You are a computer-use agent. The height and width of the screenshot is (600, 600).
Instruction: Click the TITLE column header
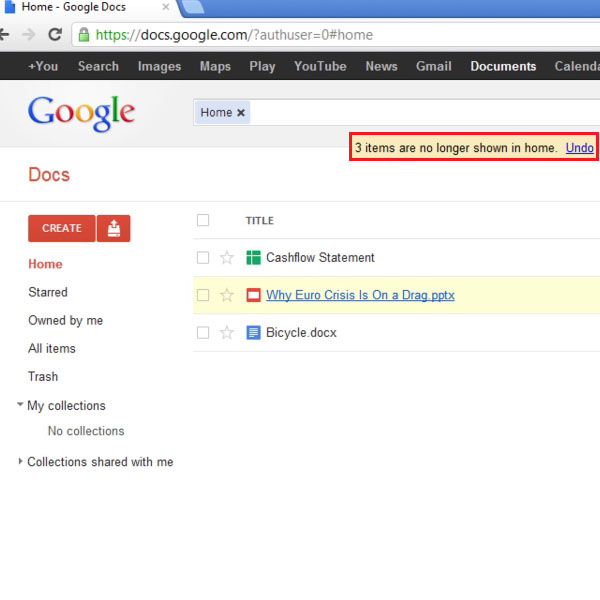pos(259,221)
